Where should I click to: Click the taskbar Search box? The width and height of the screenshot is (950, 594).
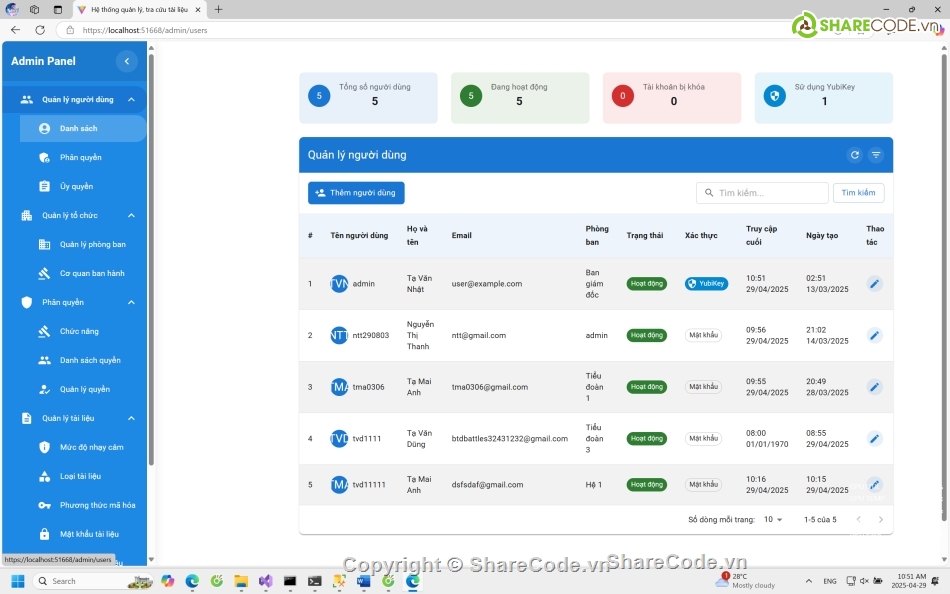94,581
